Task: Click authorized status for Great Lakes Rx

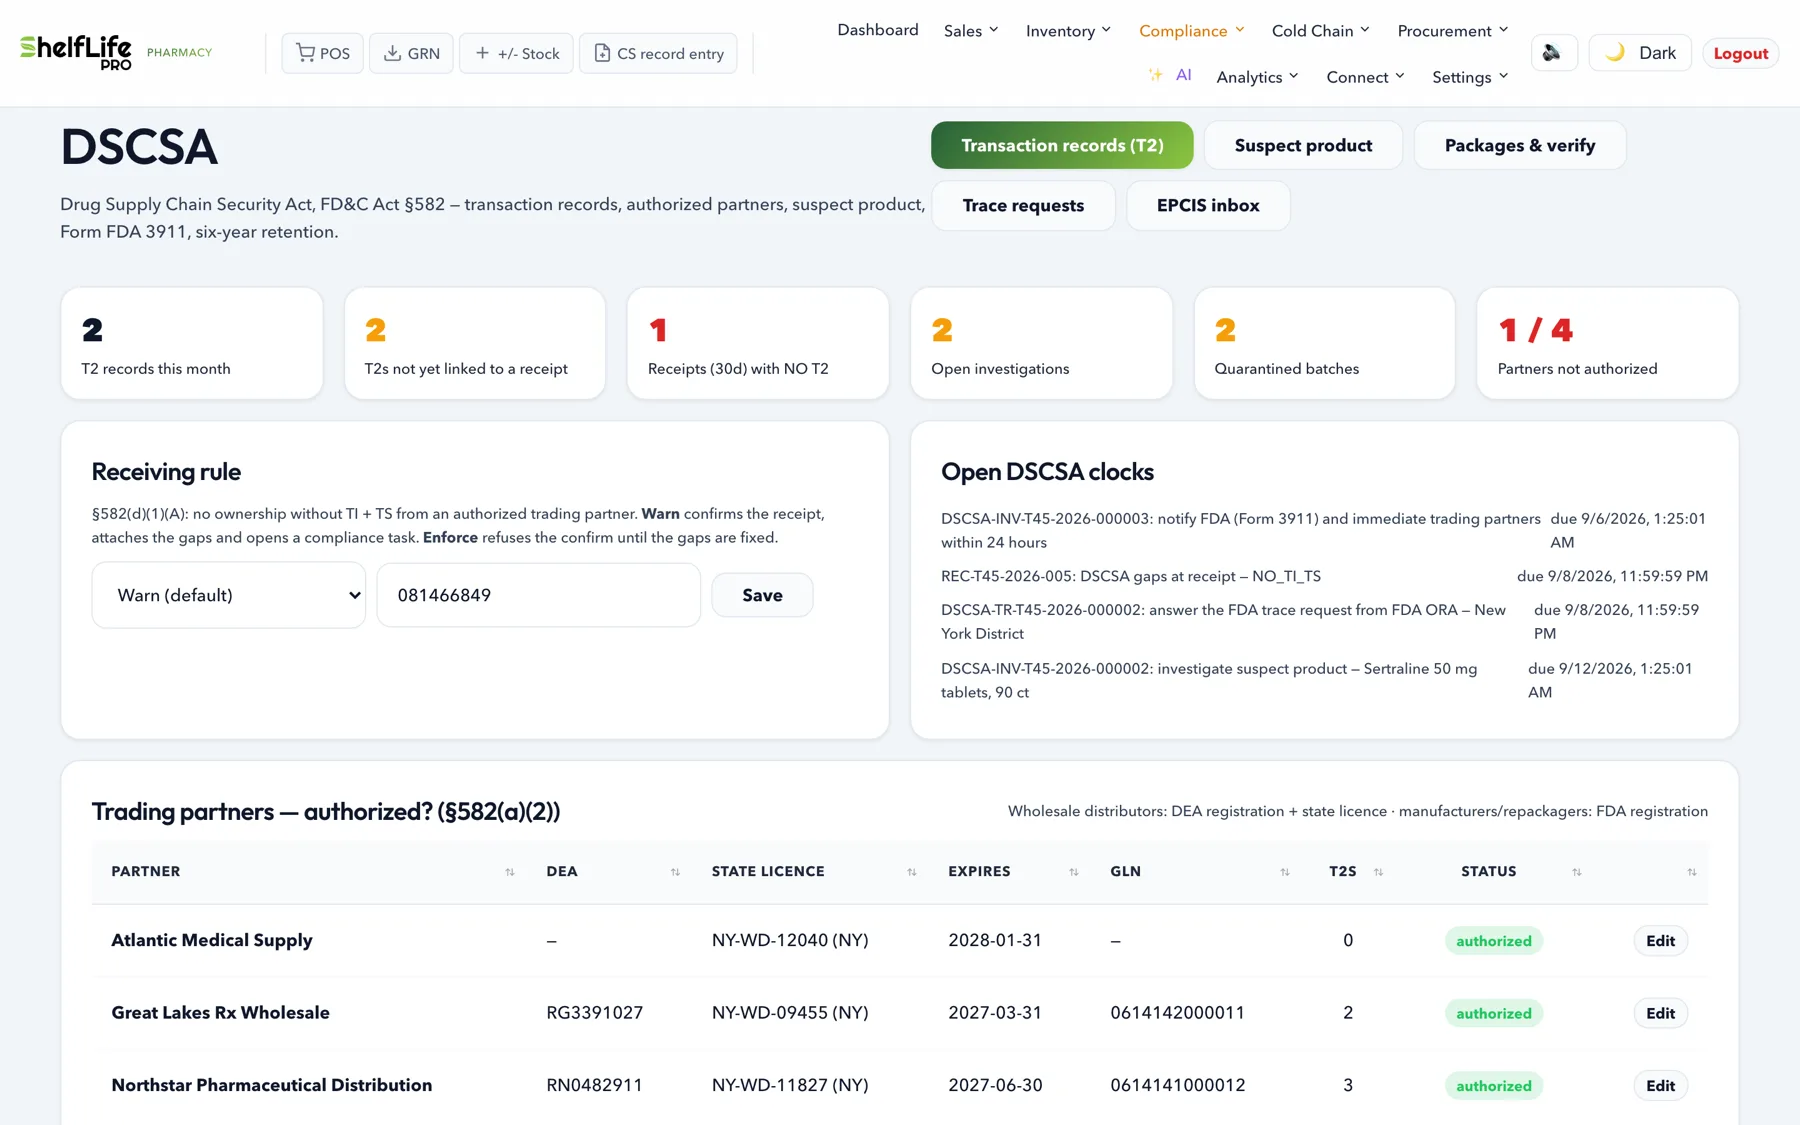Action: coord(1494,1013)
